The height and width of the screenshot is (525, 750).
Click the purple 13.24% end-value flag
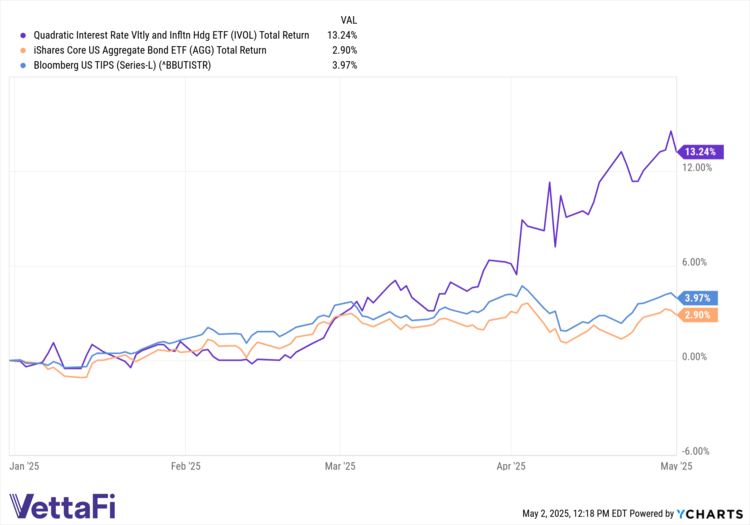(700, 152)
